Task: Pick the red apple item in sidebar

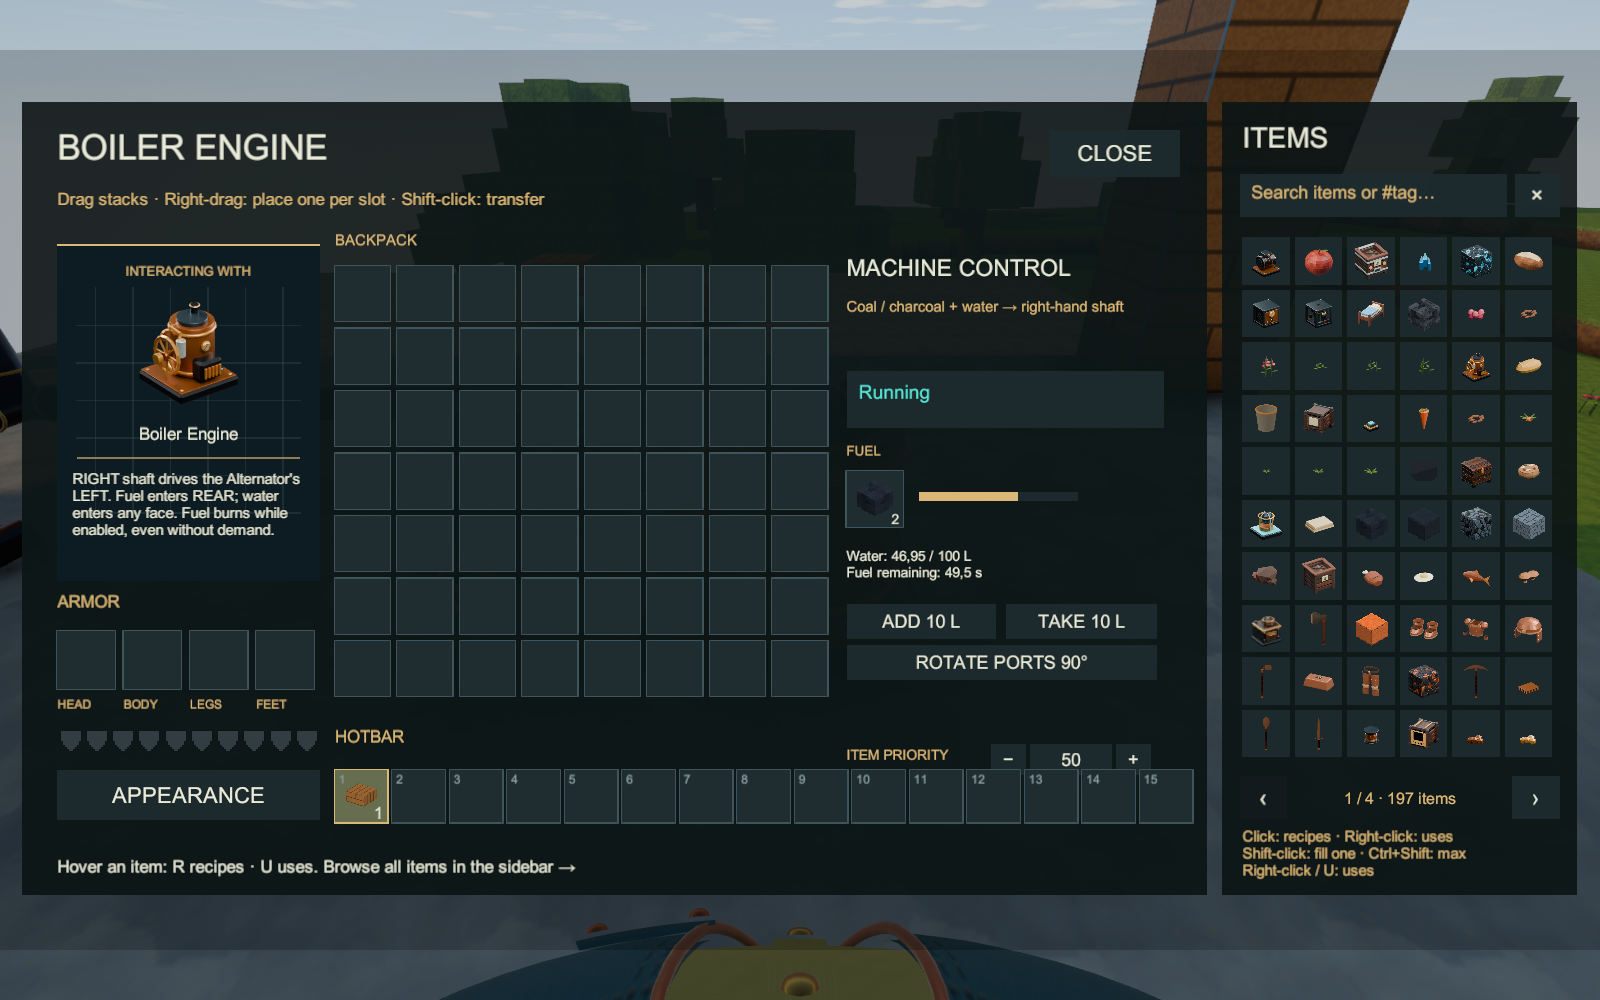Action: point(1318,262)
